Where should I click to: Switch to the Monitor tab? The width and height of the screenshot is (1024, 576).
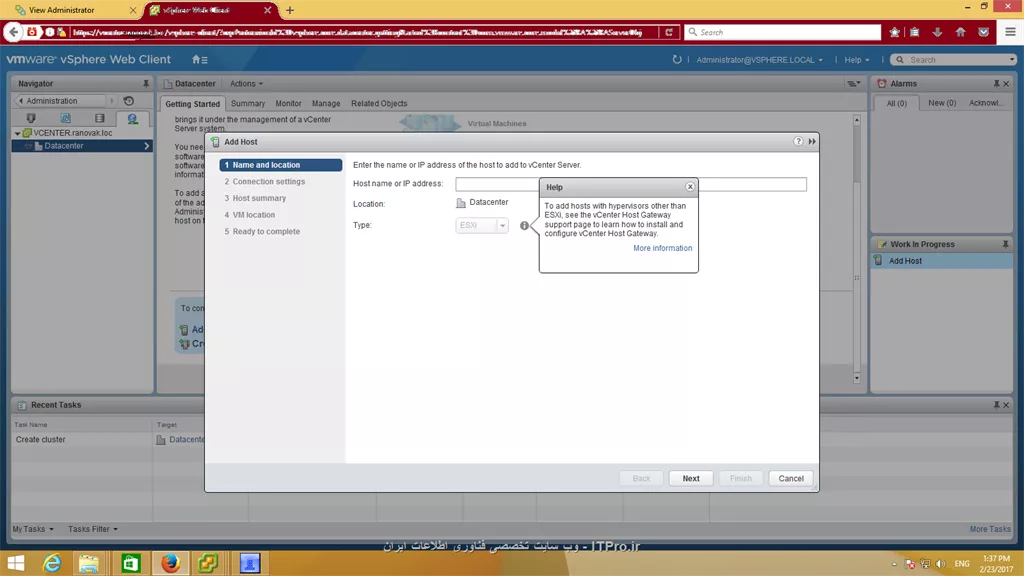tap(288, 103)
